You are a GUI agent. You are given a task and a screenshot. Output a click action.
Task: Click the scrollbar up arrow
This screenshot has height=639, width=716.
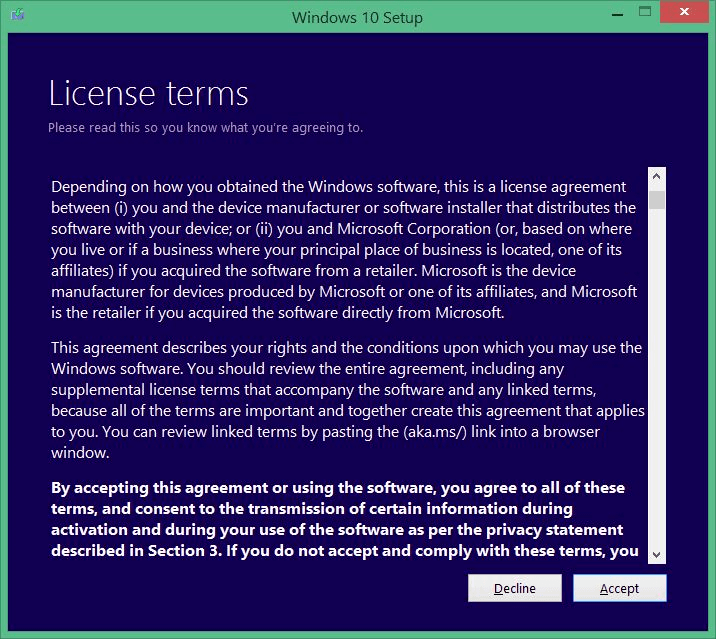tap(657, 176)
